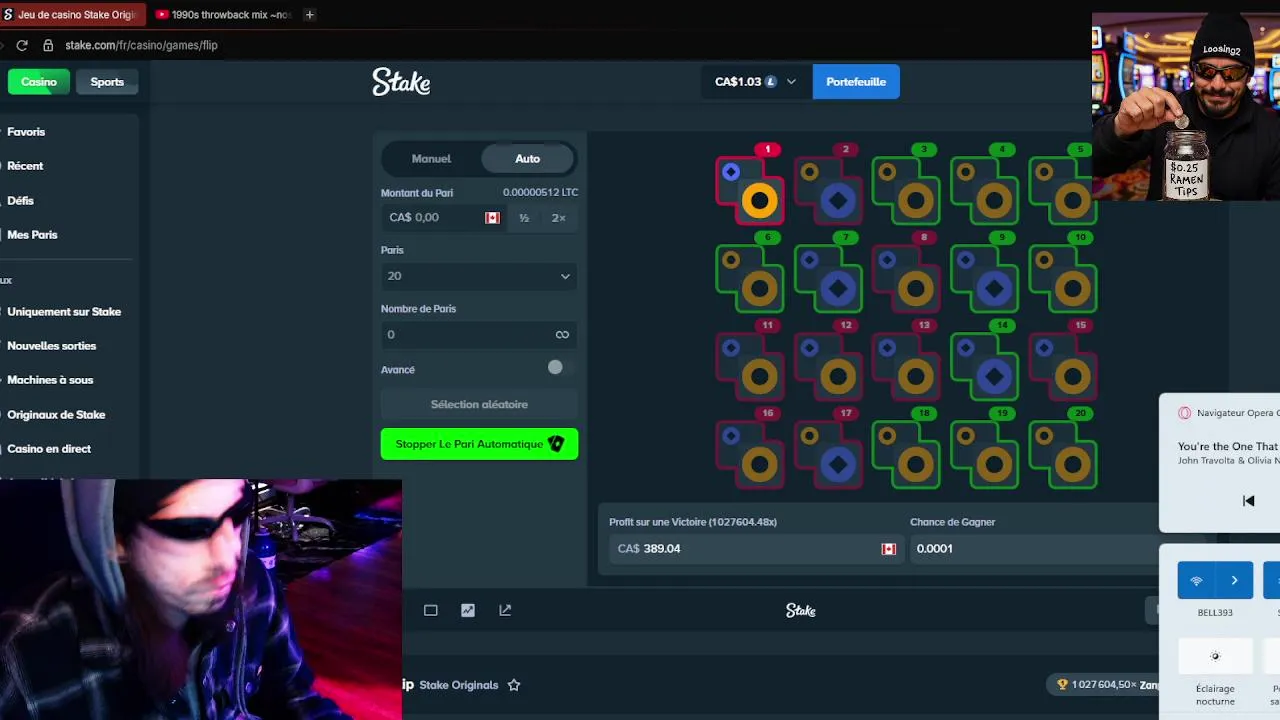Pick card number 8 in the grid

click(x=906, y=278)
